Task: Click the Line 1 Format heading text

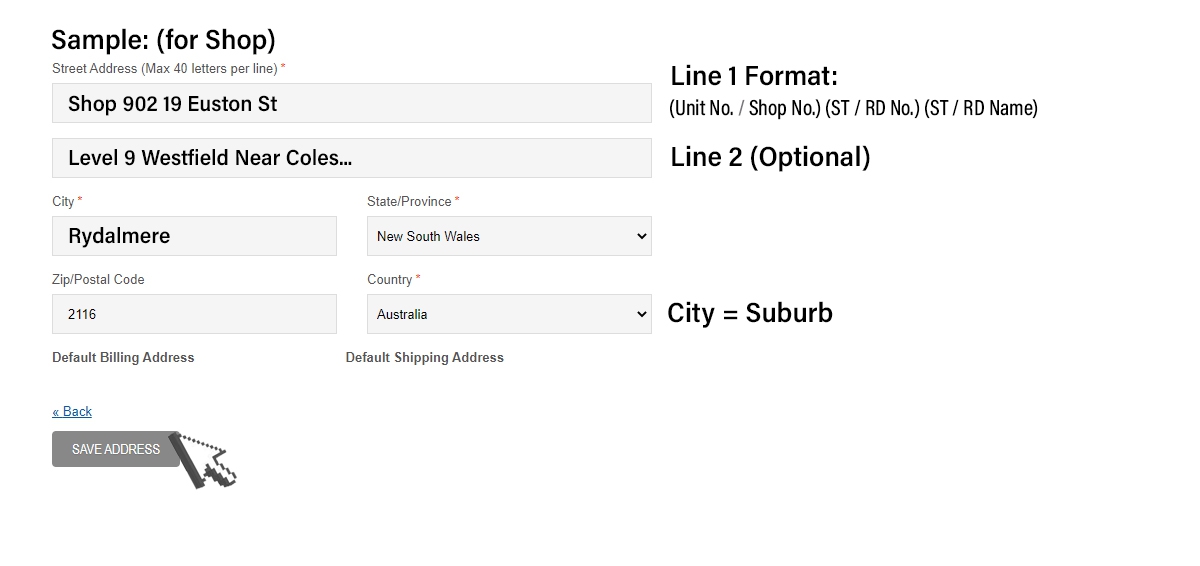Action: pyautogui.click(x=754, y=75)
